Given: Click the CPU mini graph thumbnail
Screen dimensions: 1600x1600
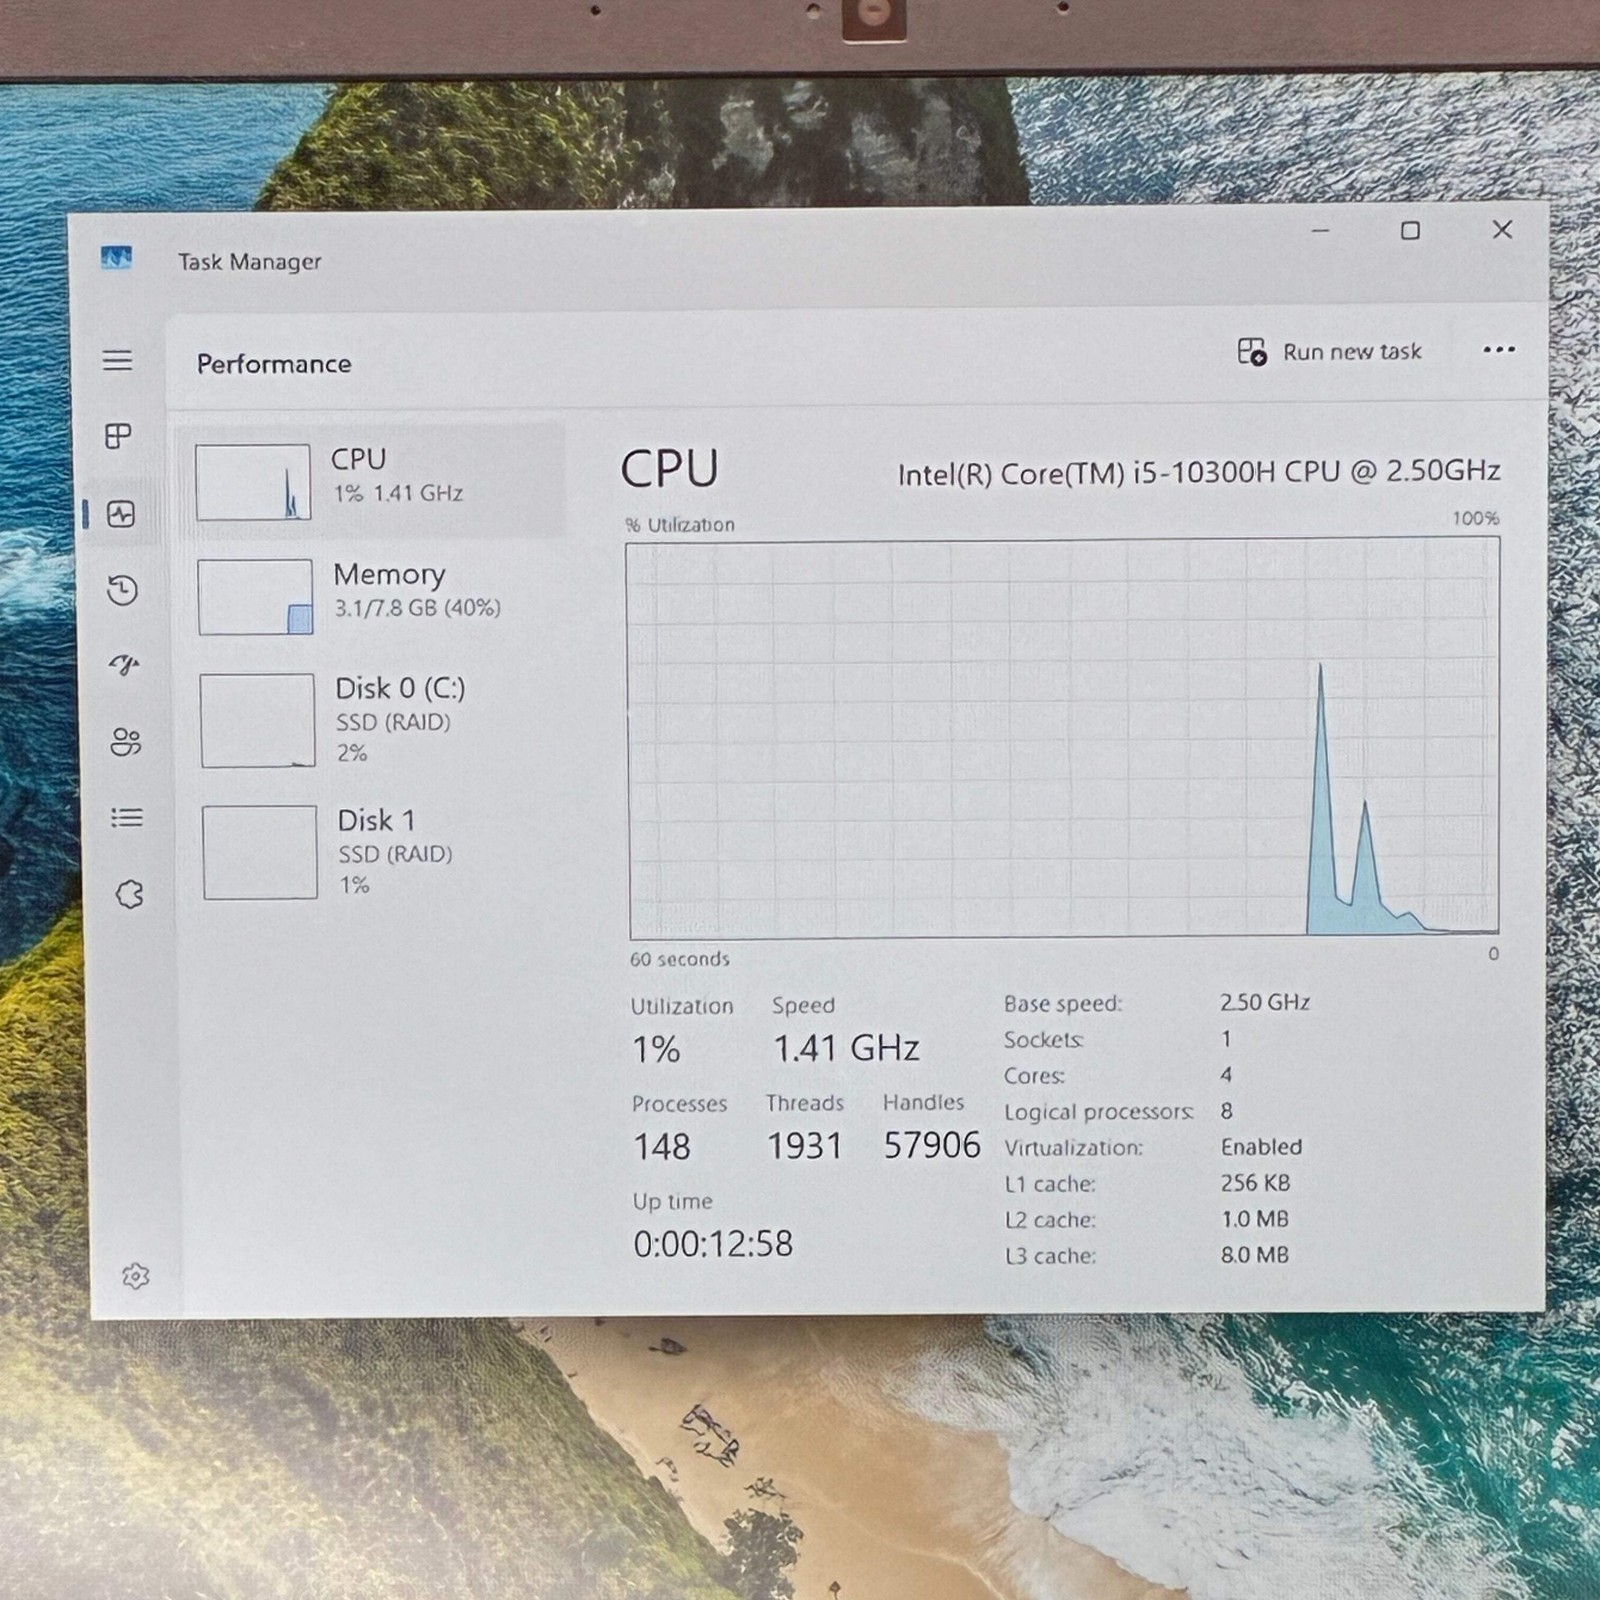Looking at the screenshot, I should pos(253,482).
